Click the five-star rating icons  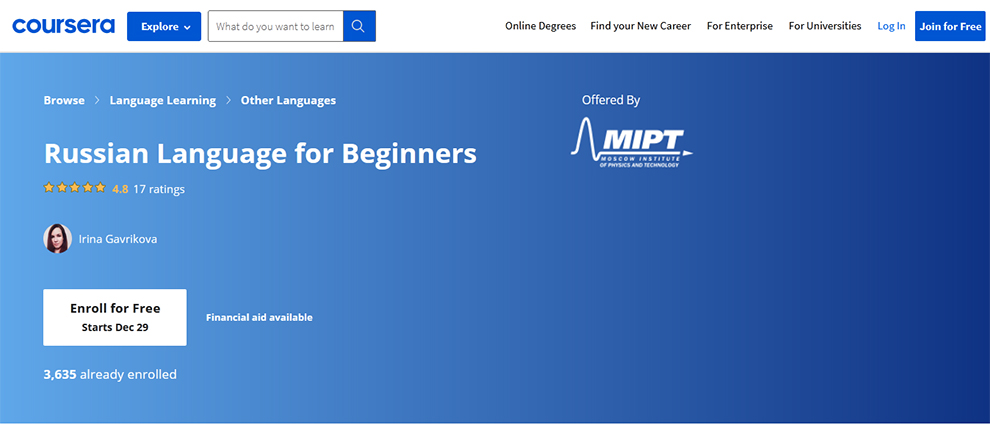tap(75, 188)
